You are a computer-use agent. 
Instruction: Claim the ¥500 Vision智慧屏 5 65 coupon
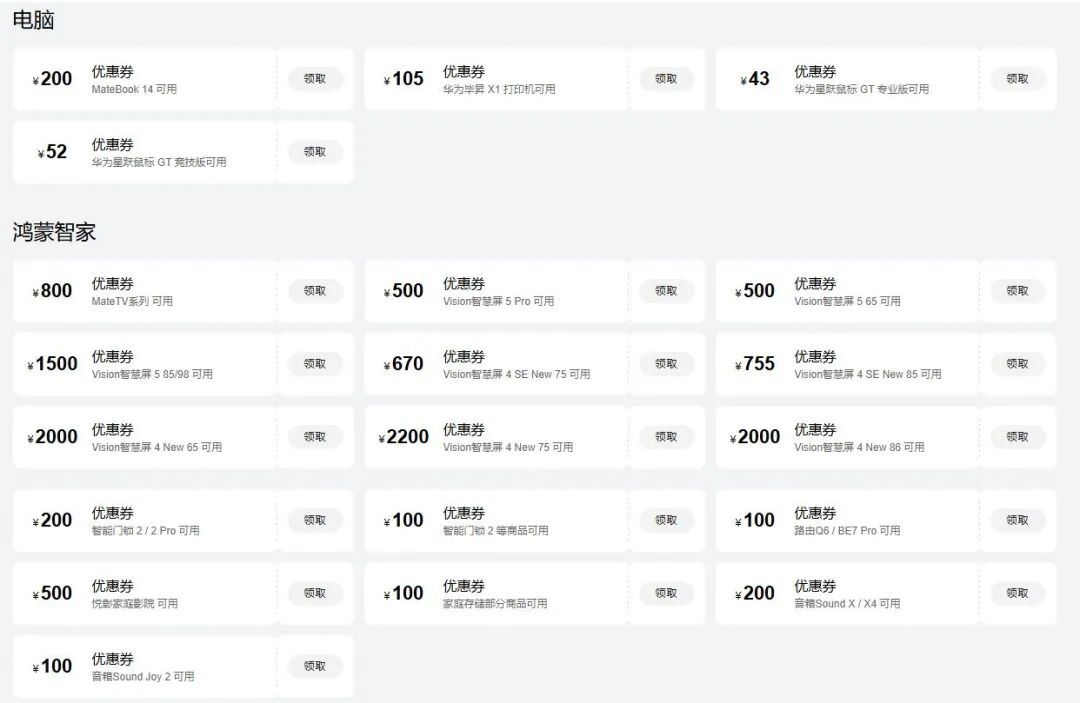tap(1017, 291)
